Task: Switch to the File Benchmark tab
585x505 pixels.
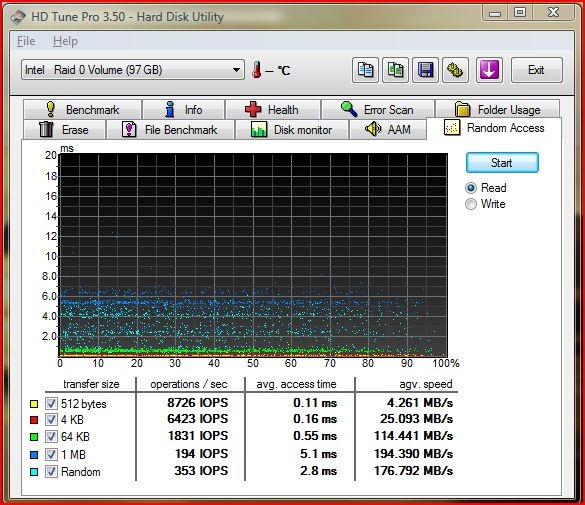Action: [170, 130]
